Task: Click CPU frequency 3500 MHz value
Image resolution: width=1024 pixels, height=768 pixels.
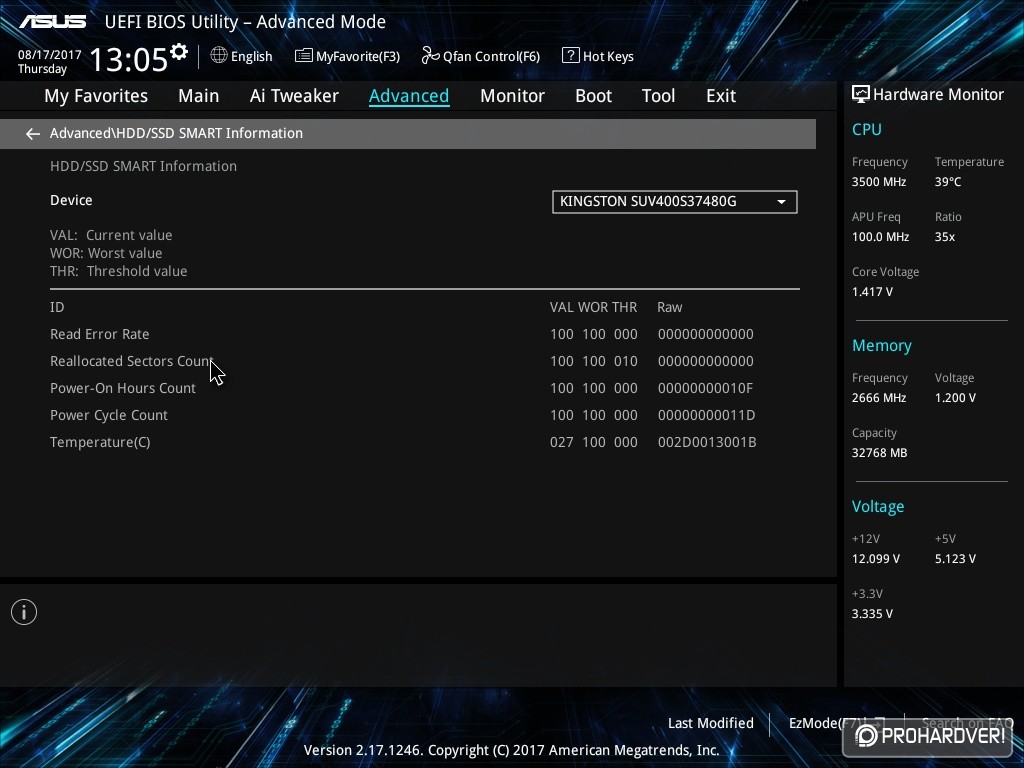Action: point(879,182)
